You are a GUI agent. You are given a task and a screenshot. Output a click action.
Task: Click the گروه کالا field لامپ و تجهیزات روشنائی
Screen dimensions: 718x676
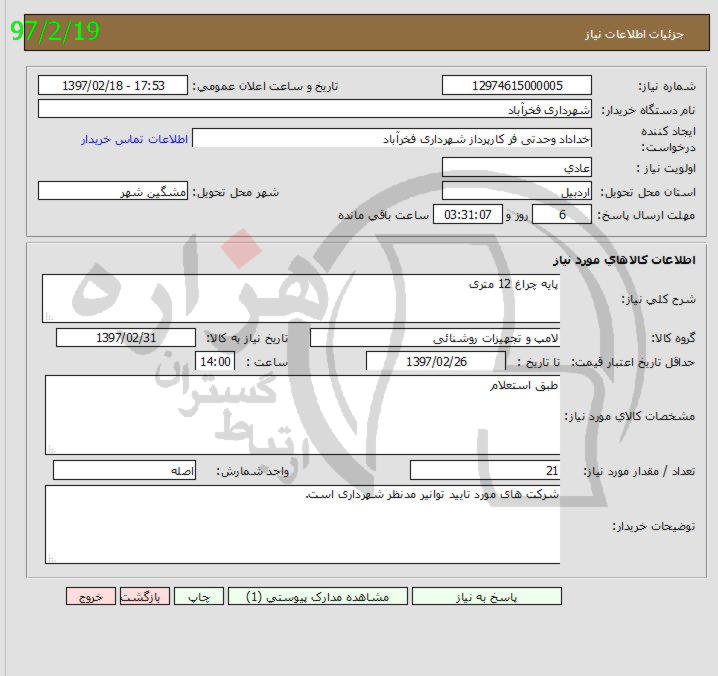[x=435, y=338]
